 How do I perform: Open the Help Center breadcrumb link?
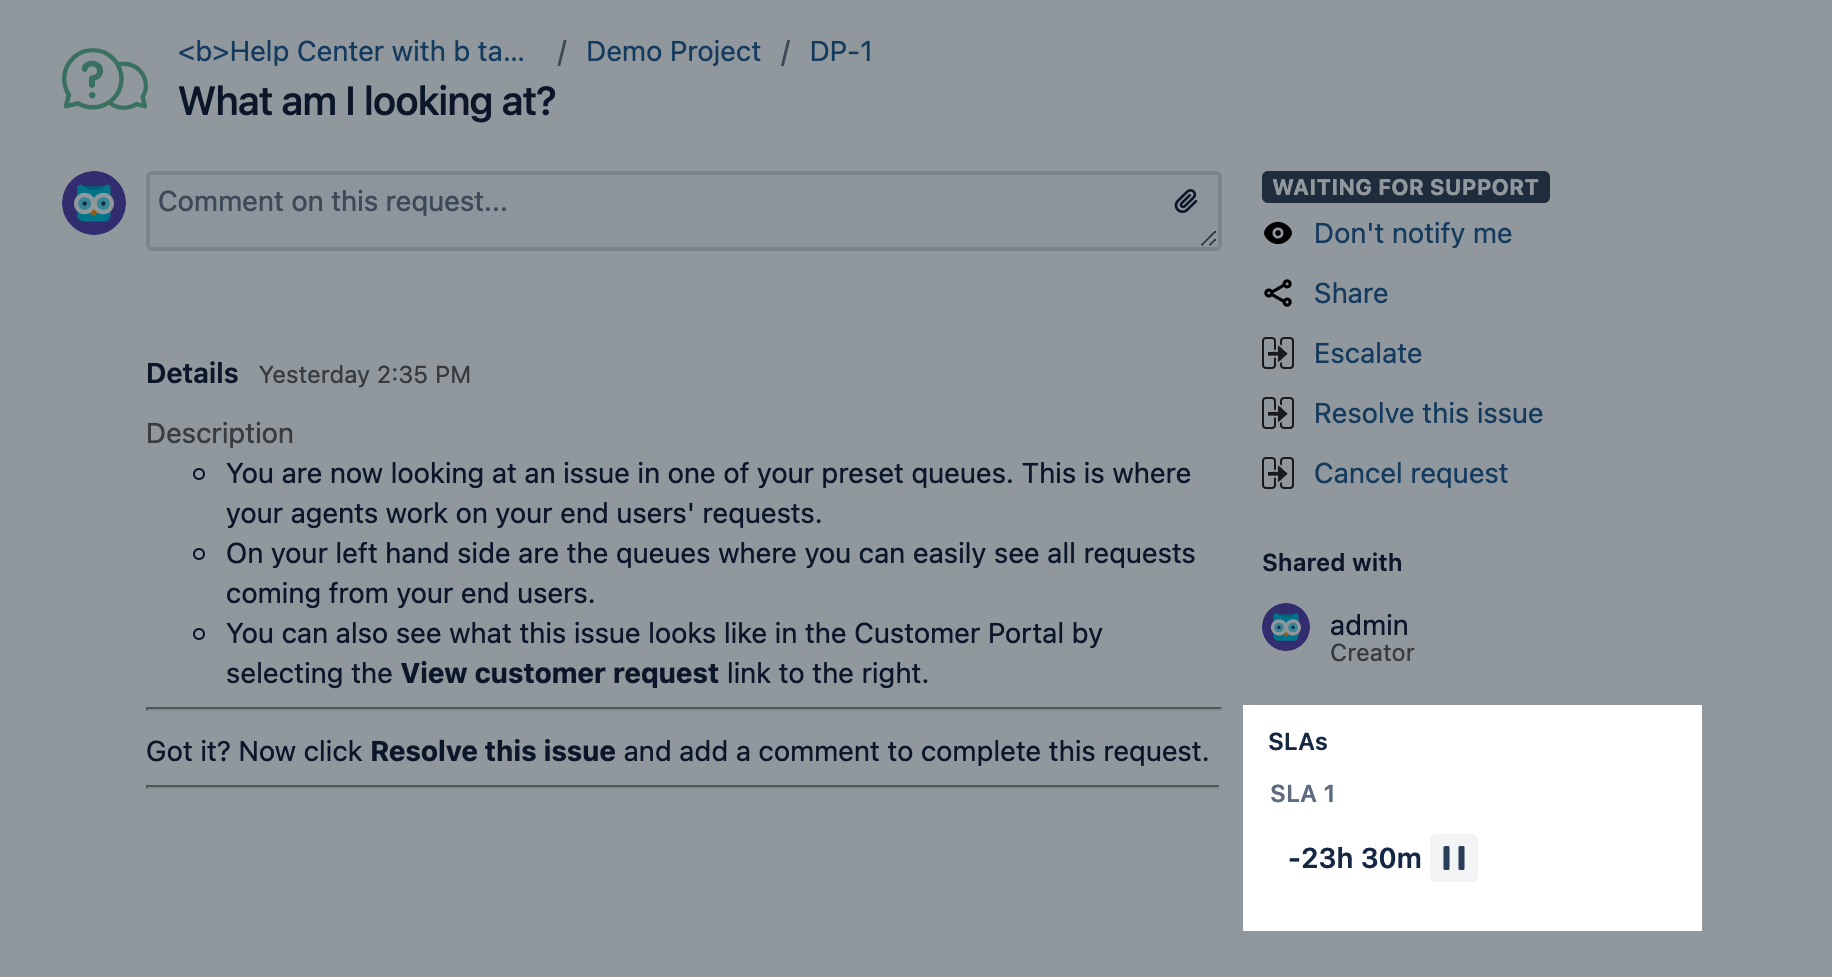tap(351, 52)
